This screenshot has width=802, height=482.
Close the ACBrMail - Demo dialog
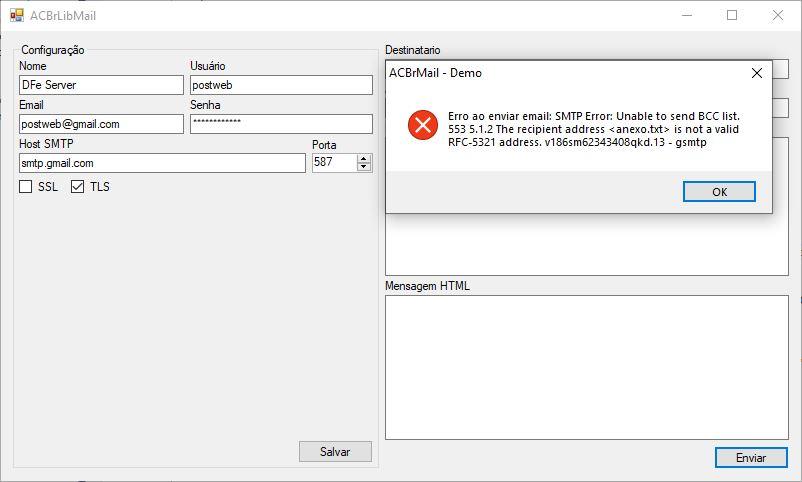click(x=757, y=73)
